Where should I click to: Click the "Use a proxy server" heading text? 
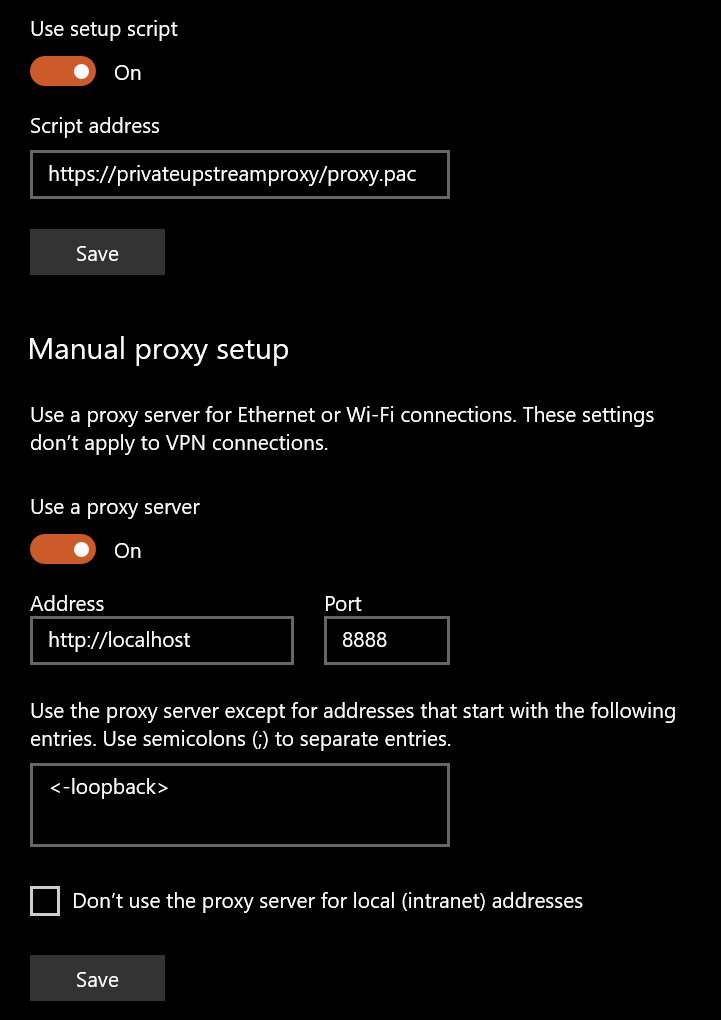114,507
